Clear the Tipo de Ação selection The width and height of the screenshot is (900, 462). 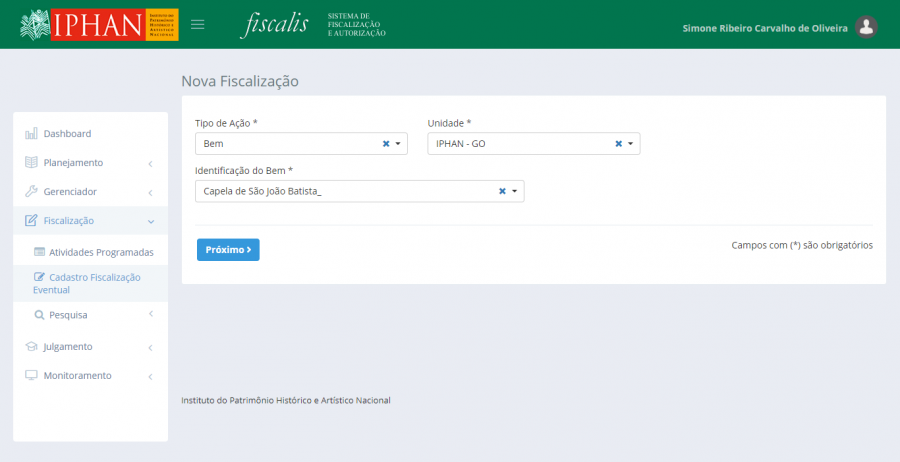[386, 144]
